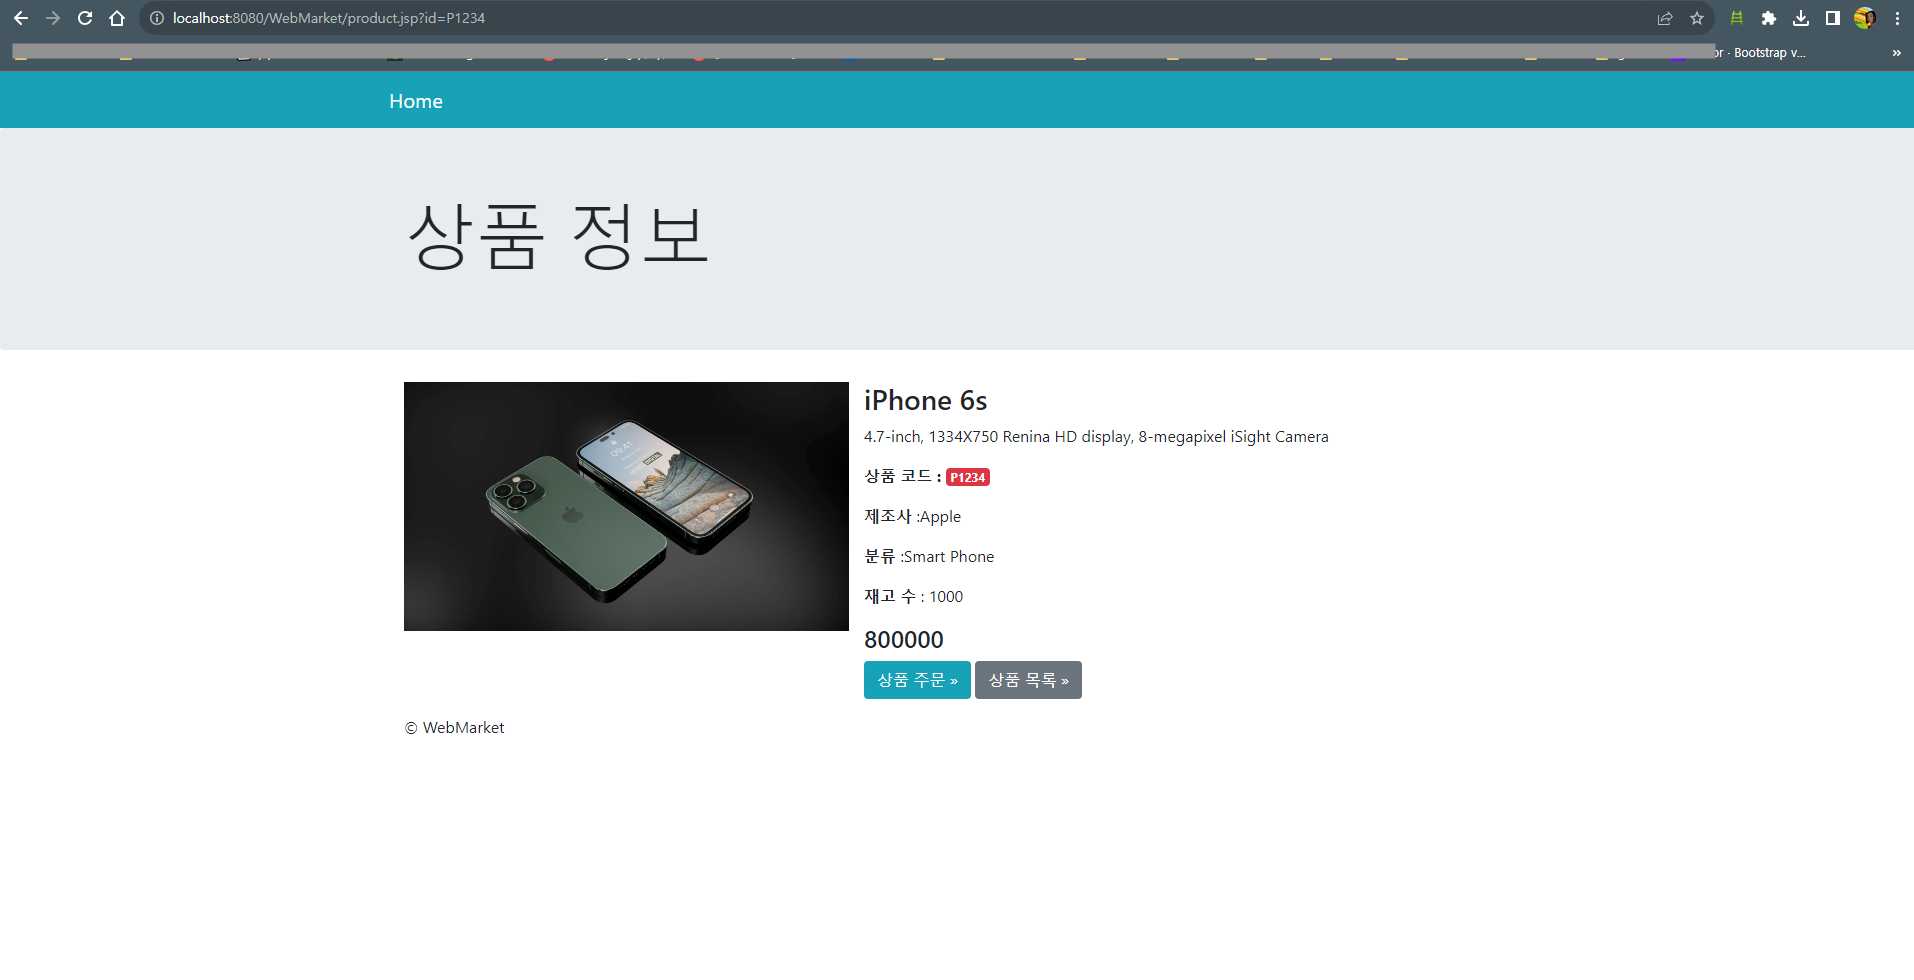This screenshot has height=980, width=1914.
Task: Click the P1234 product code badge
Action: [968, 477]
